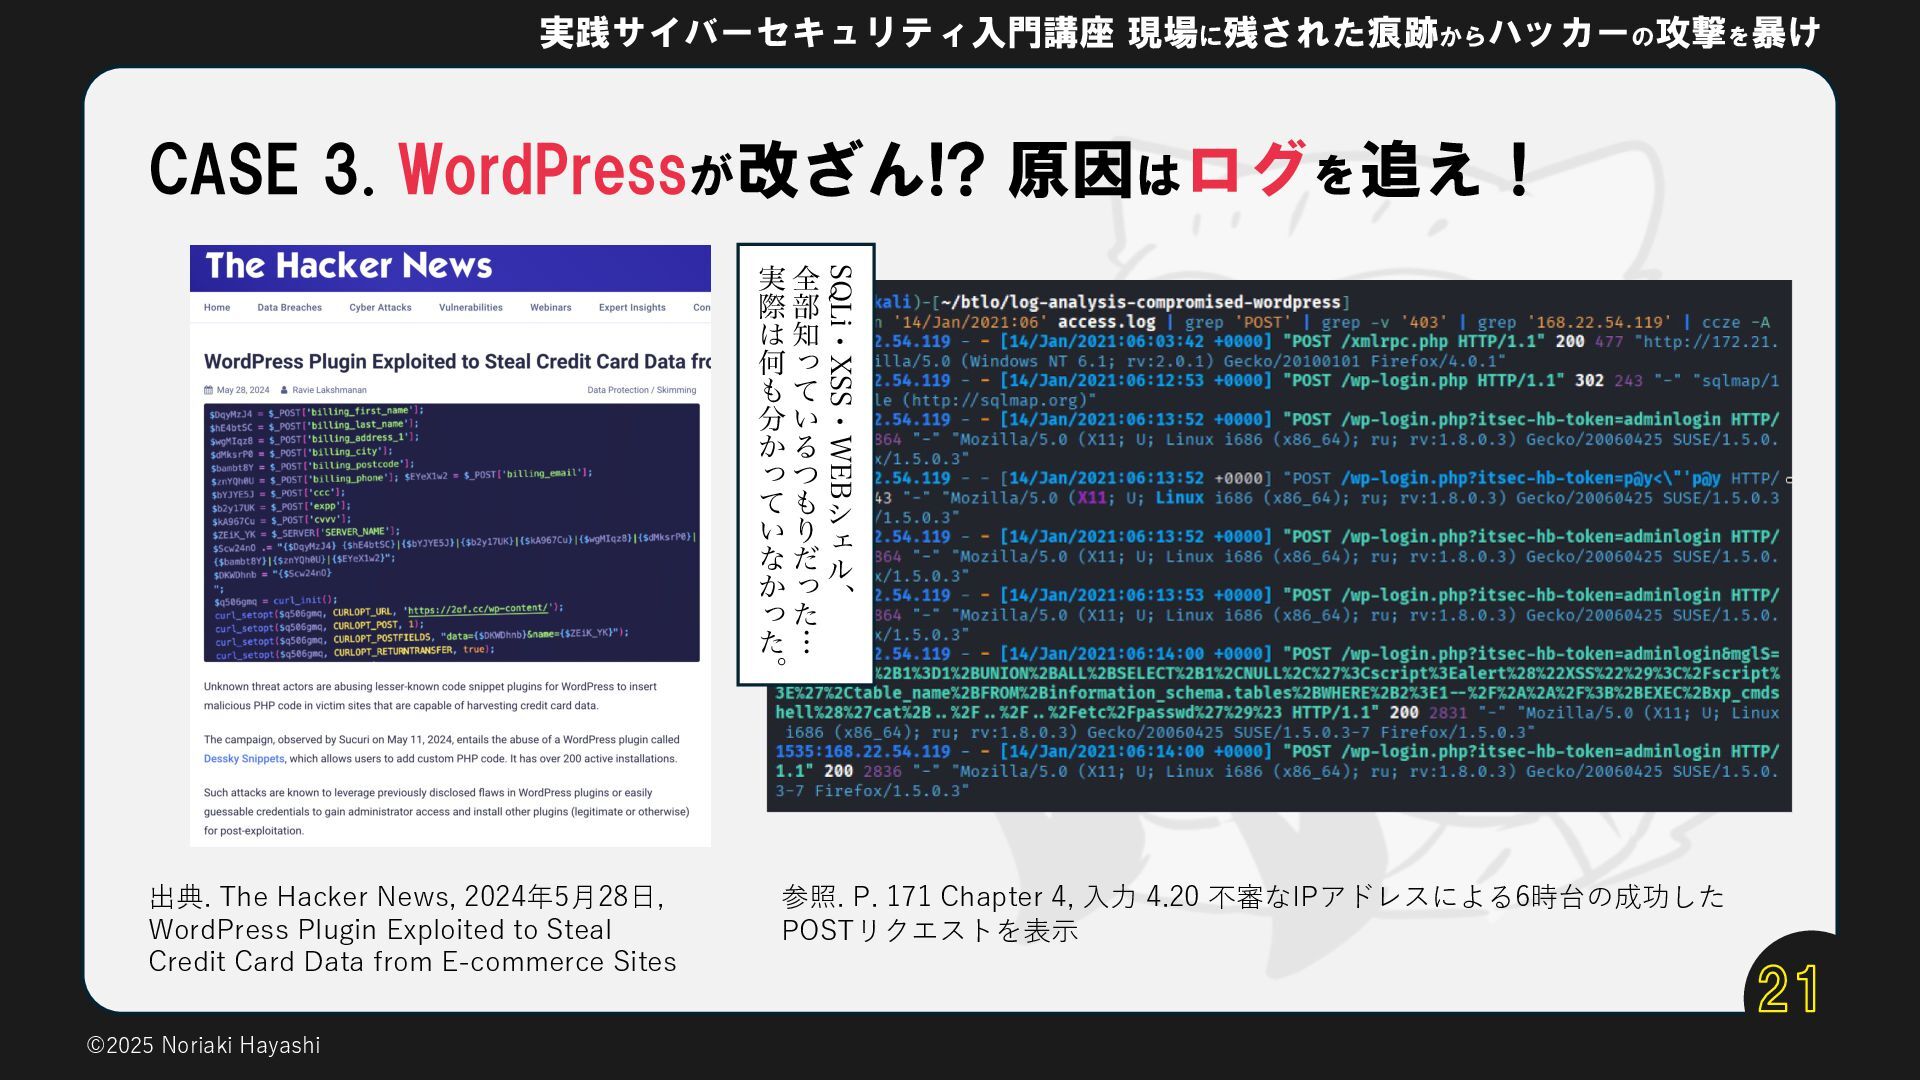
Task: Open the Data Breaches menu item
Action: click(x=289, y=308)
